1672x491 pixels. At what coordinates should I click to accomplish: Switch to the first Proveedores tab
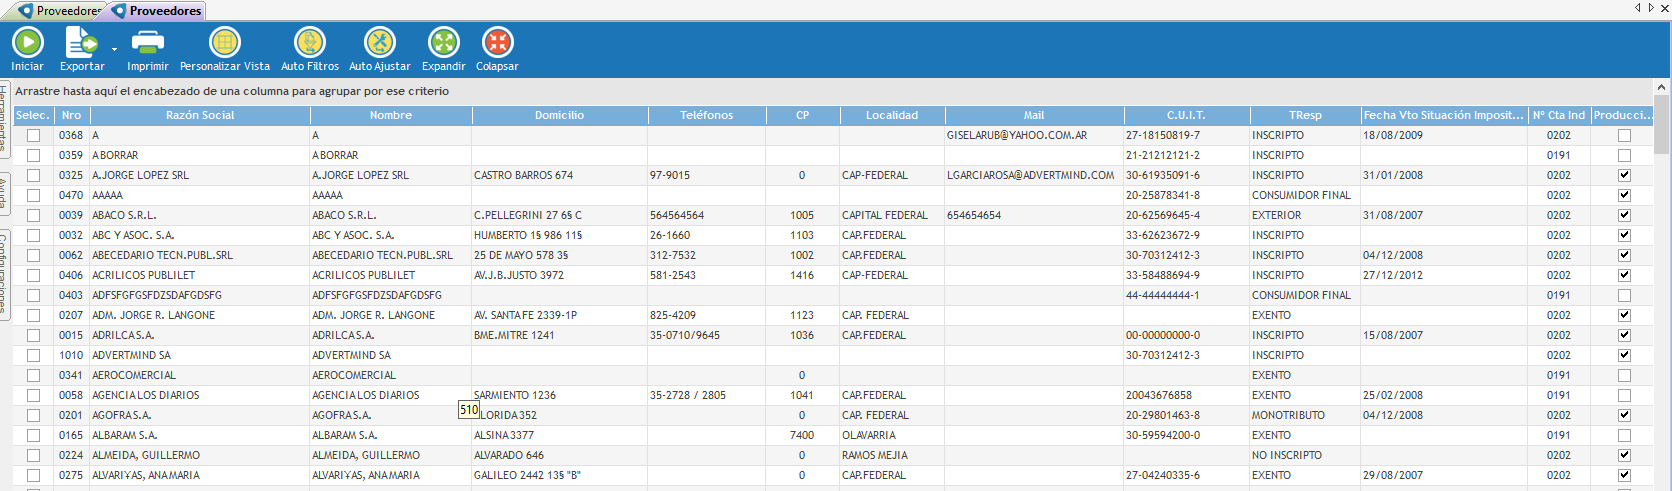[60, 11]
